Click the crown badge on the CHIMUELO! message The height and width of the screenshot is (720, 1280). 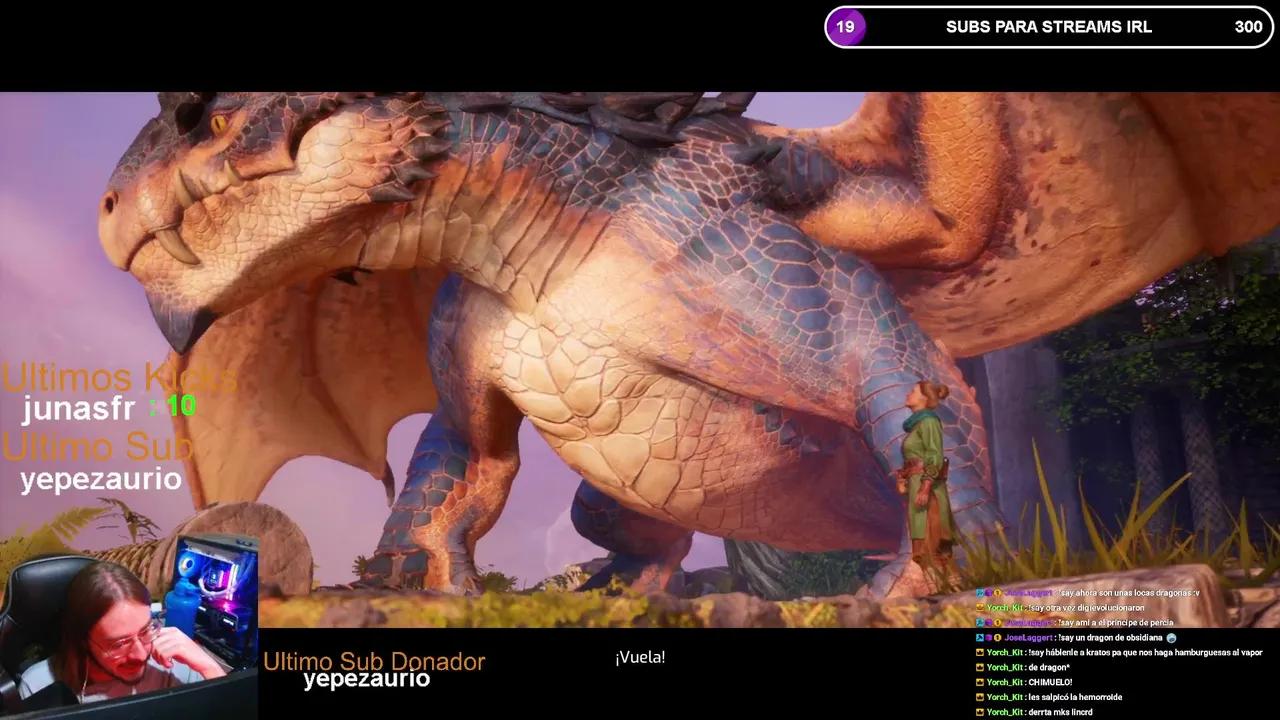pyautogui.click(x=979, y=681)
